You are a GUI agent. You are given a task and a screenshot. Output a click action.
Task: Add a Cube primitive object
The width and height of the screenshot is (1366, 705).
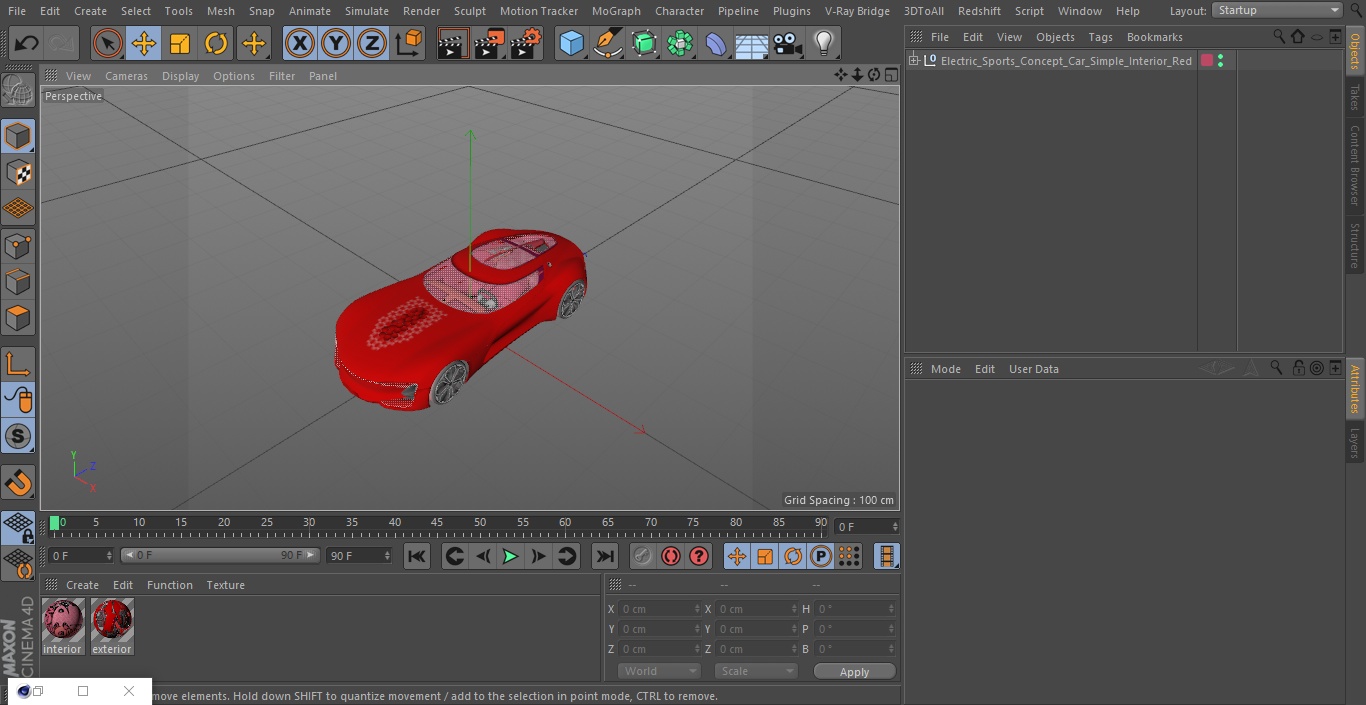pyautogui.click(x=571, y=43)
